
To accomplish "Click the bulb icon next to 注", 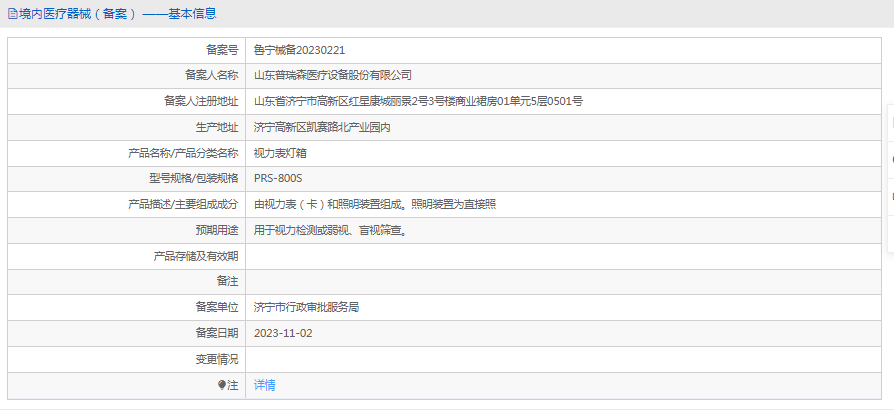I will 222,385.
